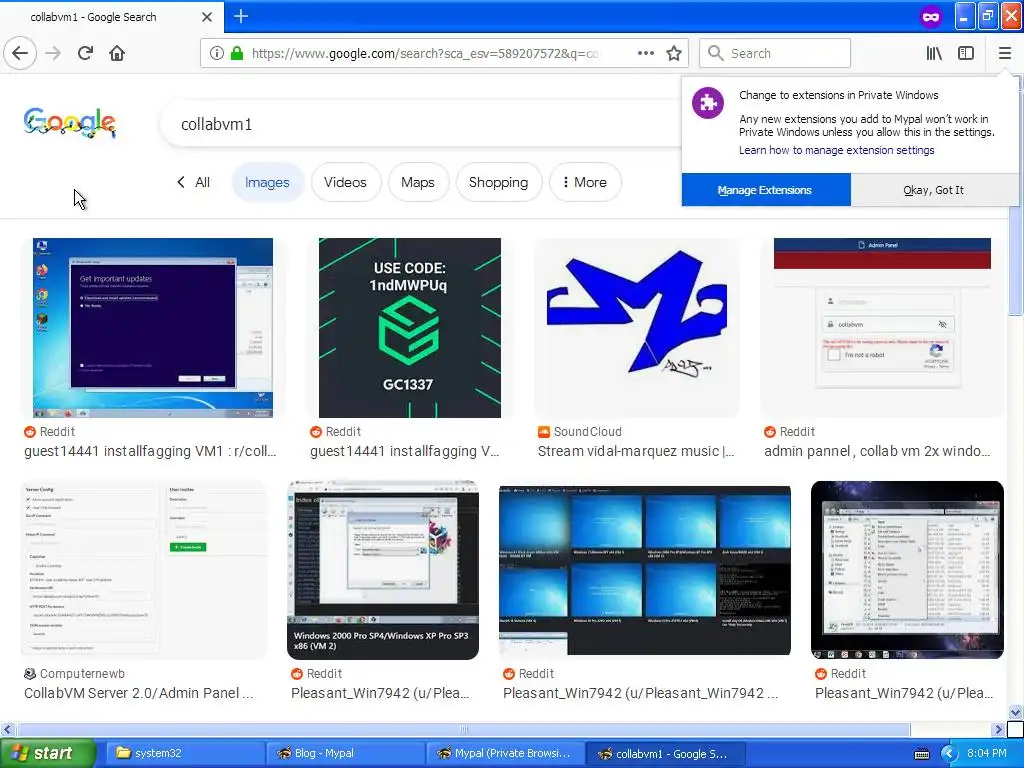Open the Admin Panel login thumbnail
Image resolution: width=1024 pixels, height=768 pixels.
(882, 328)
